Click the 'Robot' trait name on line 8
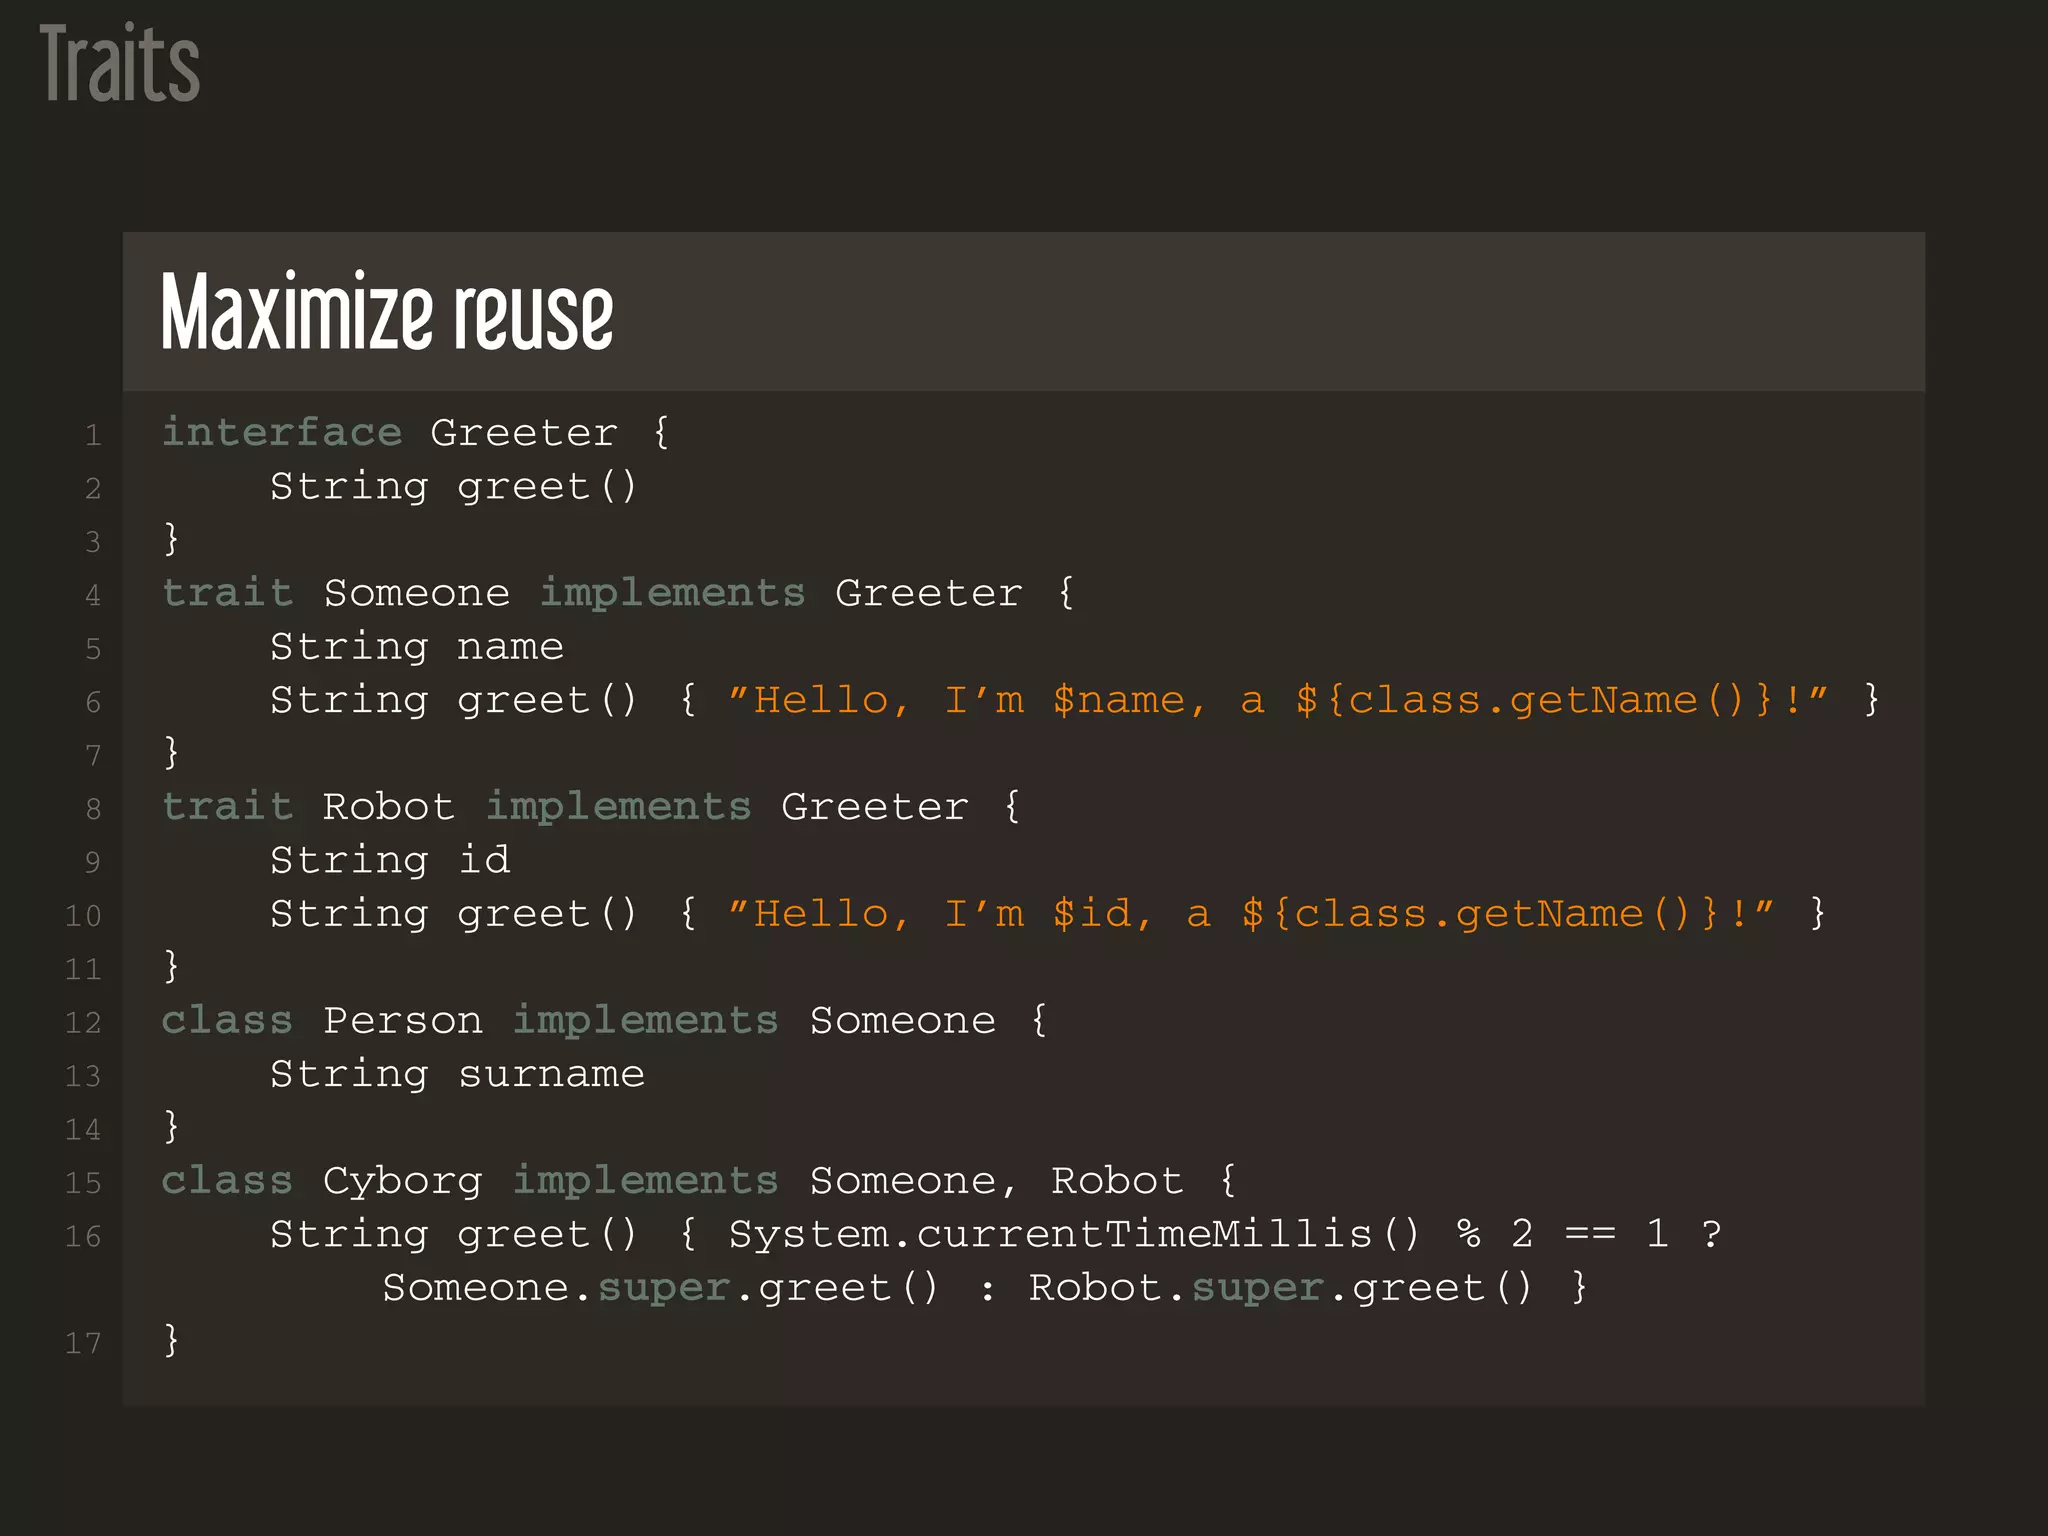The image size is (2048, 1536). point(389,807)
